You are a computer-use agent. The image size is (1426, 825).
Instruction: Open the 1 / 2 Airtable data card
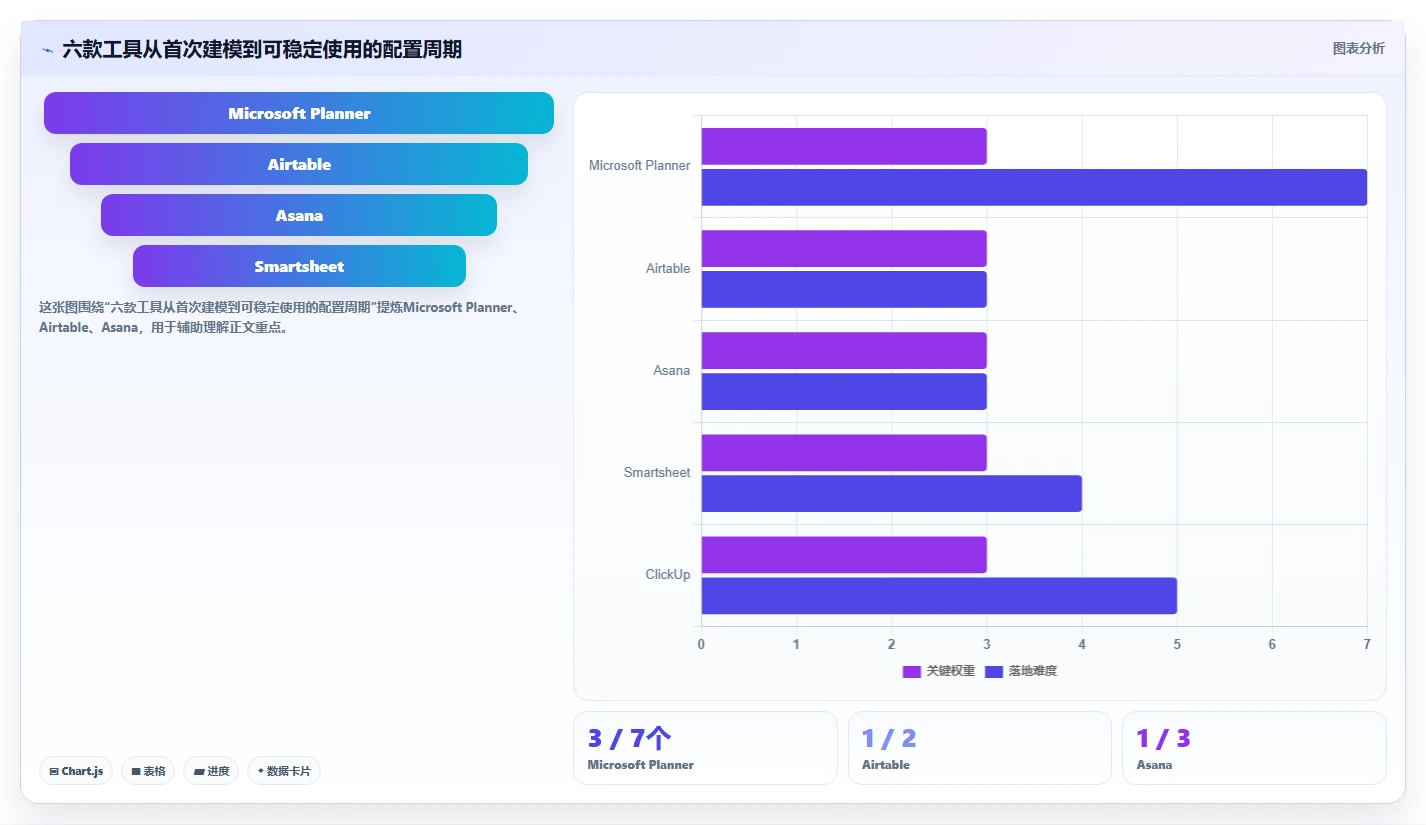click(980, 748)
